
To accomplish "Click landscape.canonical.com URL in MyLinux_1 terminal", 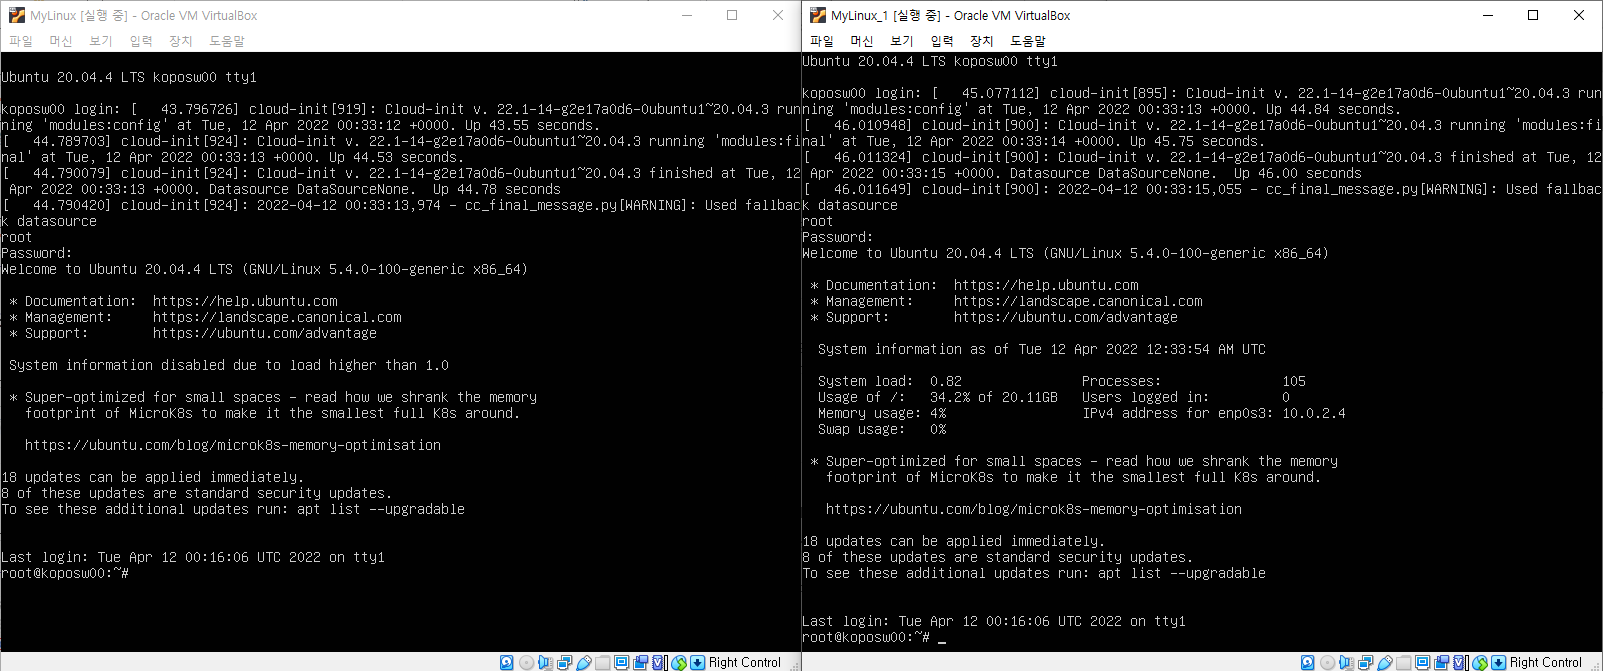I will tap(1078, 301).
